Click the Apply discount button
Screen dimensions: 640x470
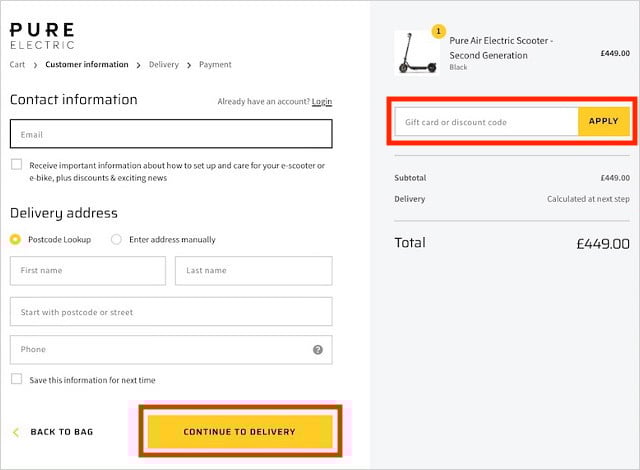point(604,121)
